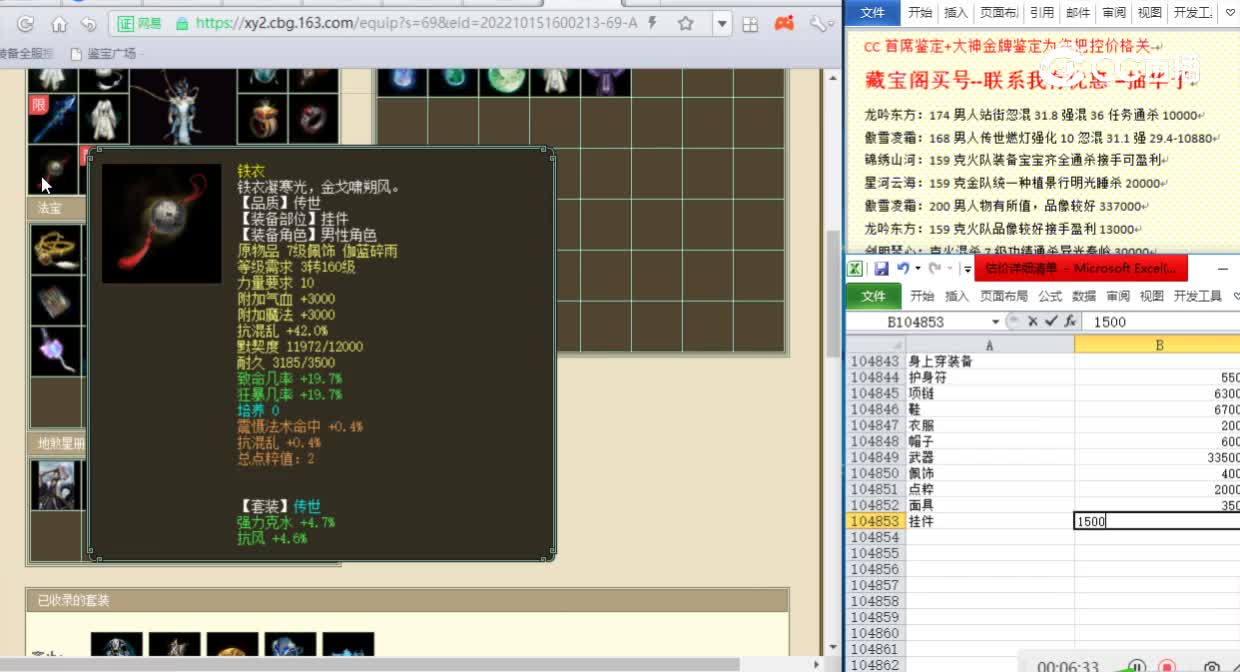Open the Word 审阅 ribbon tab
Image resolution: width=1240 pixels, height=672 pixels.
[x=1114, y=12]
